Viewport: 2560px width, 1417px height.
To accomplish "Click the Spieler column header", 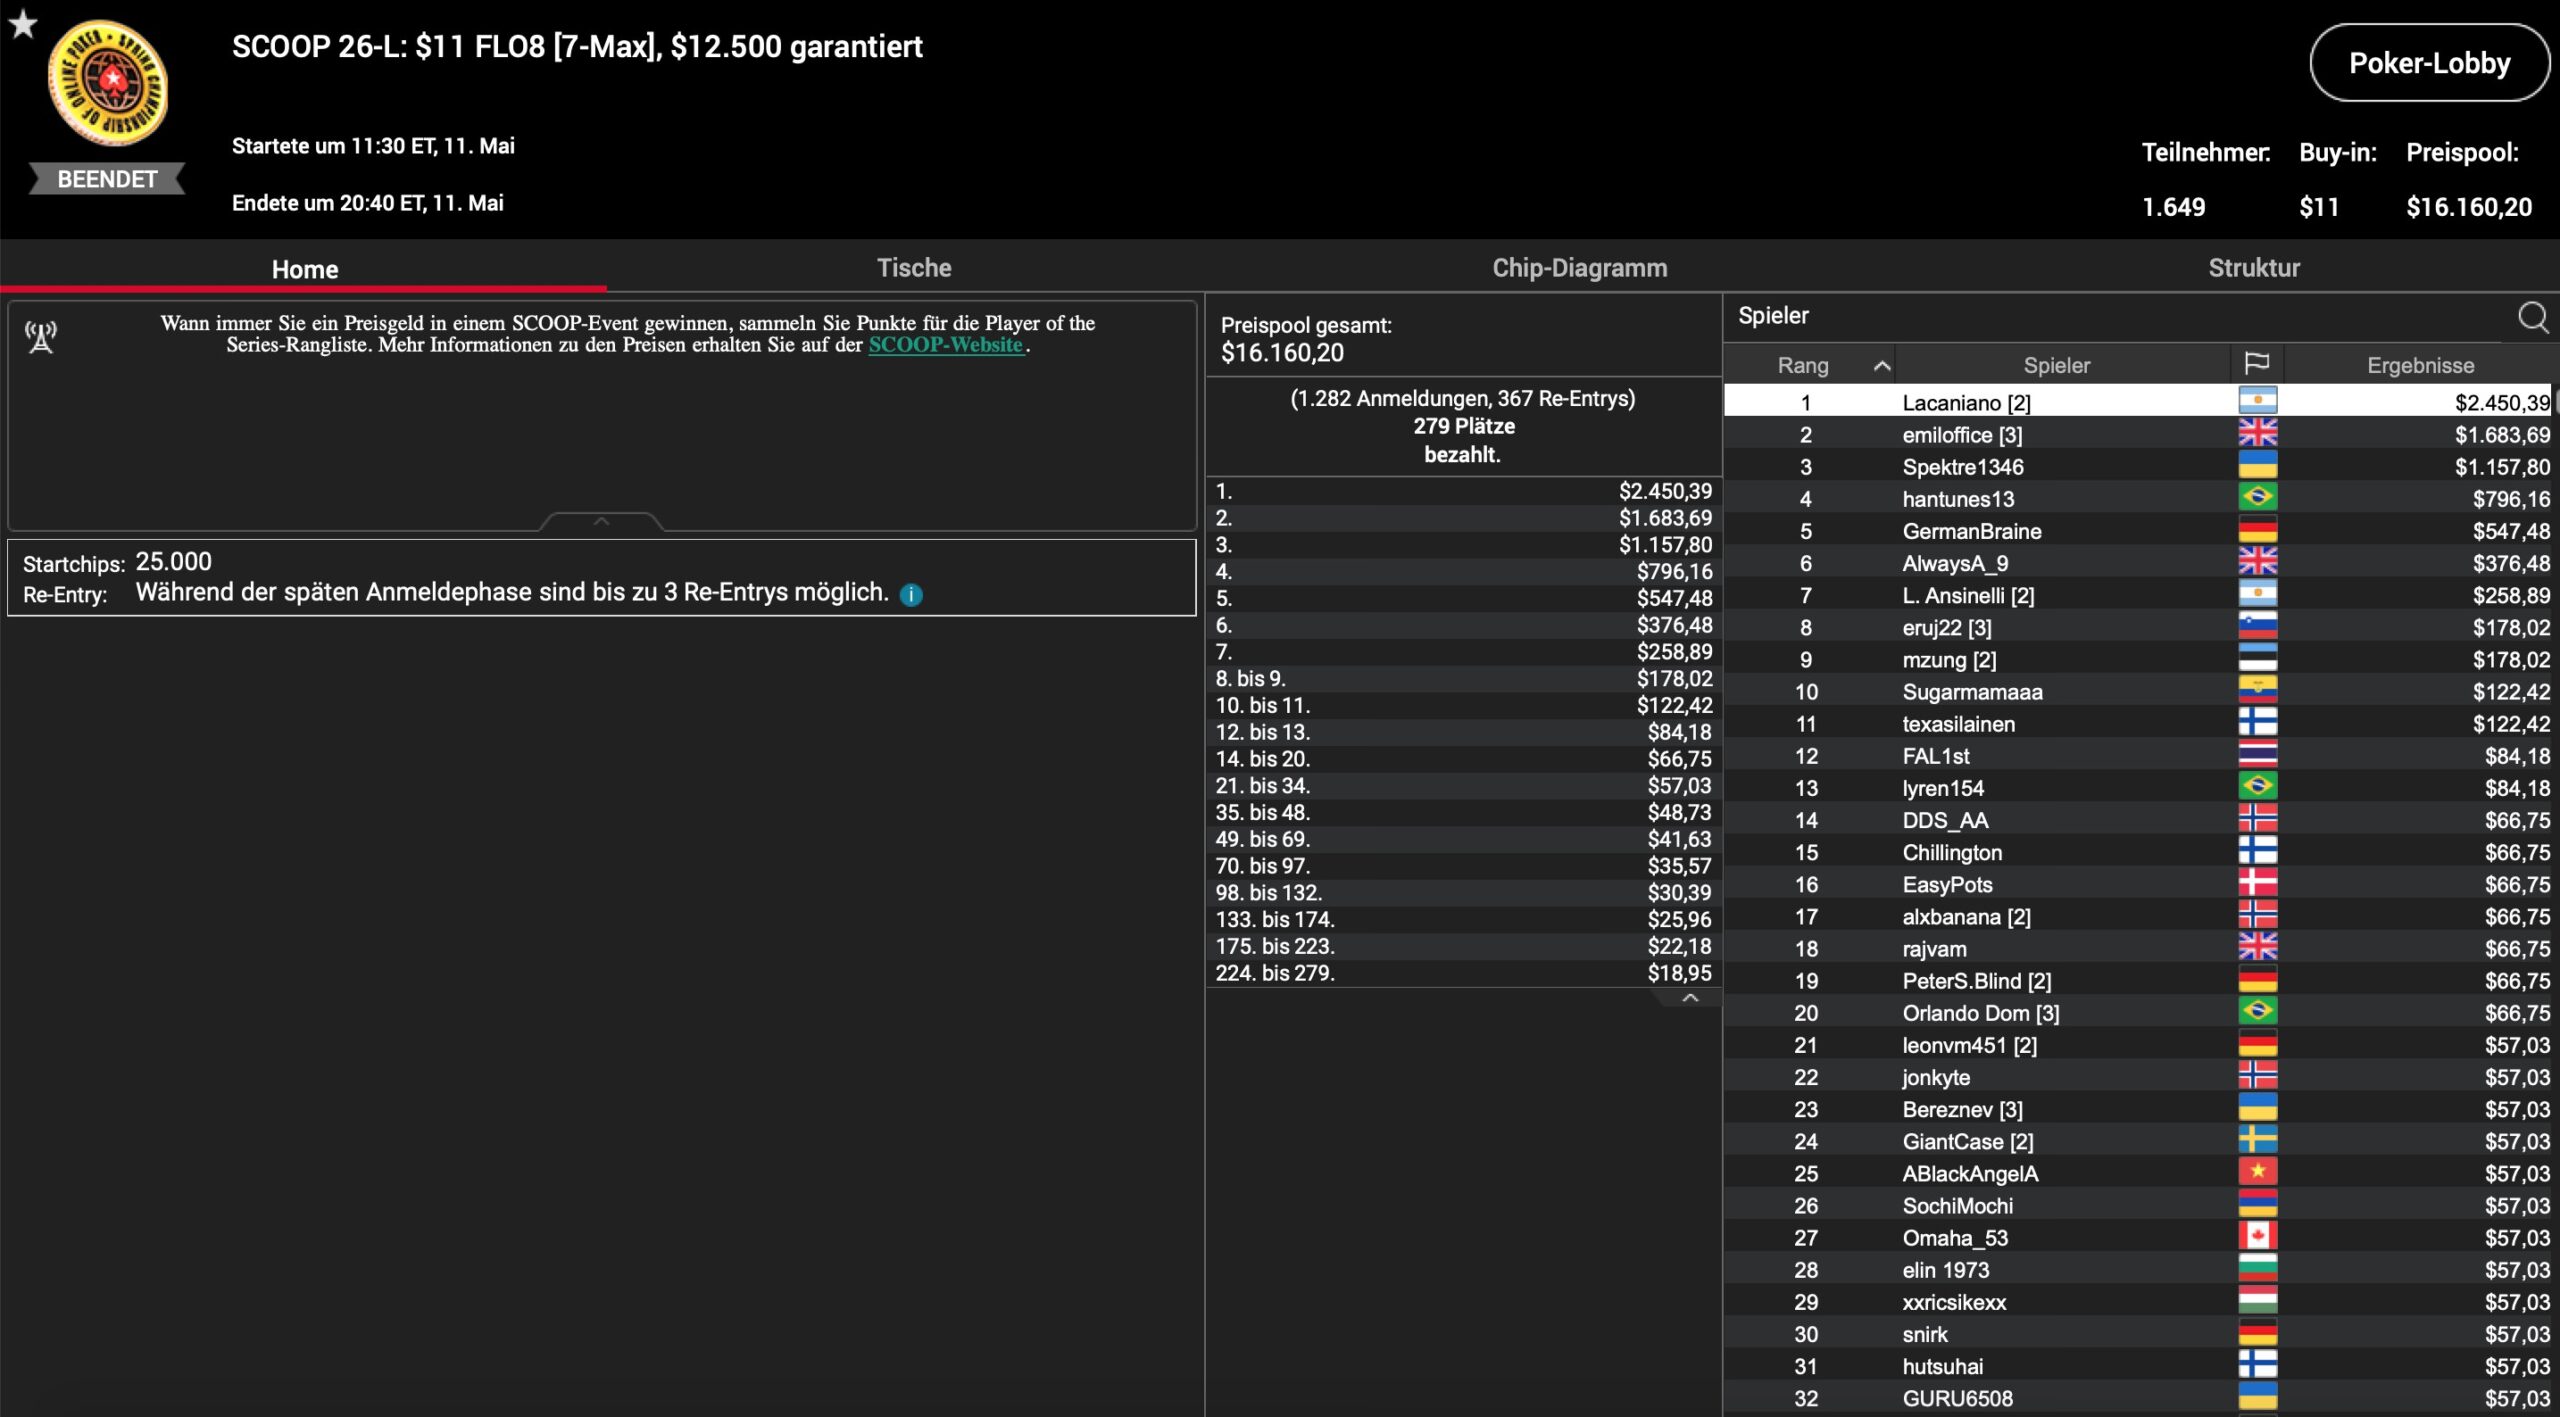I will tap(2056, 366).
